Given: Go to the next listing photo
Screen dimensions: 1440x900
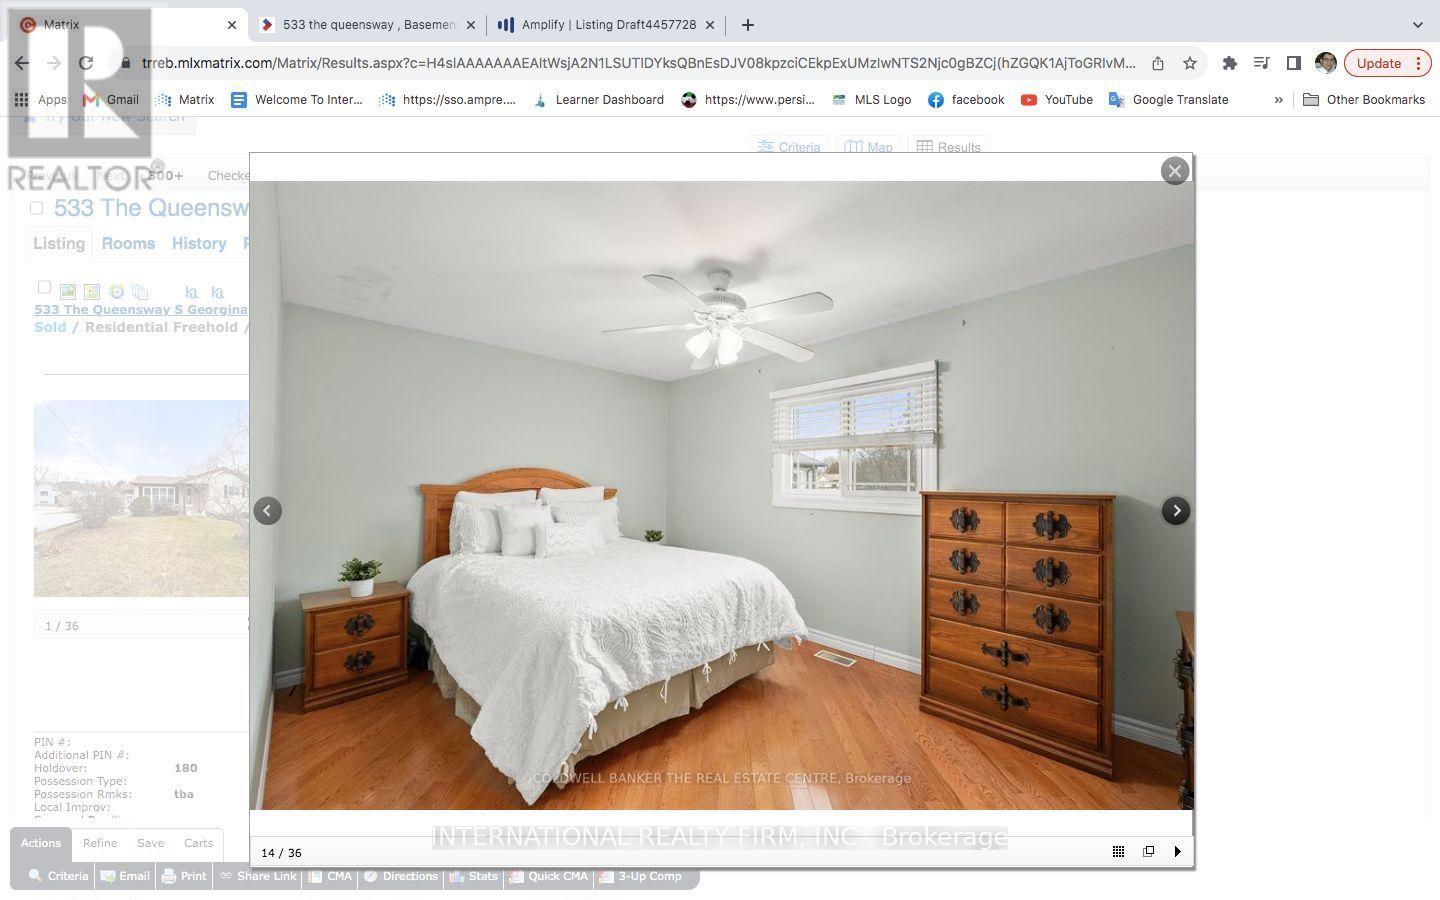Looking at the screenshot, I should point(1176,511).
